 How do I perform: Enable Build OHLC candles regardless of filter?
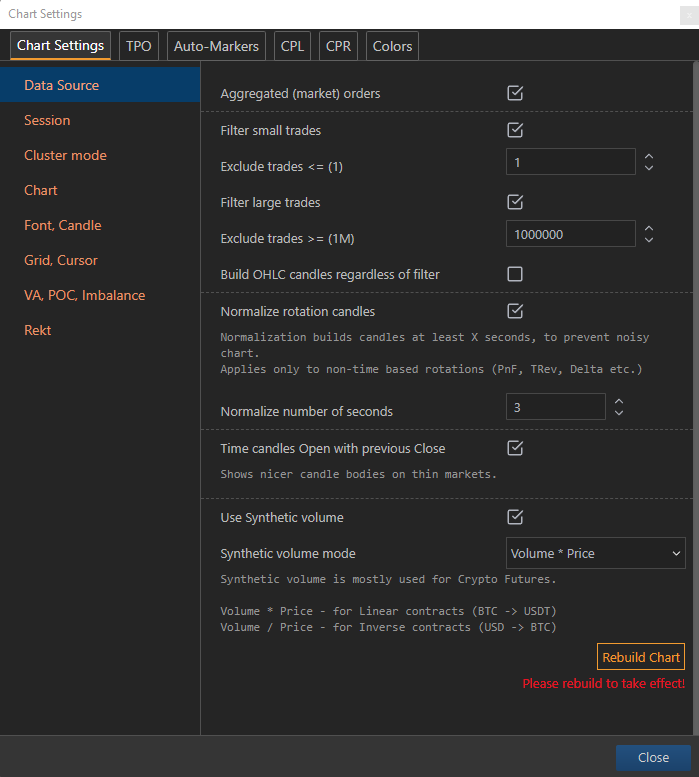pyautogui.click(x=515, y=274)
